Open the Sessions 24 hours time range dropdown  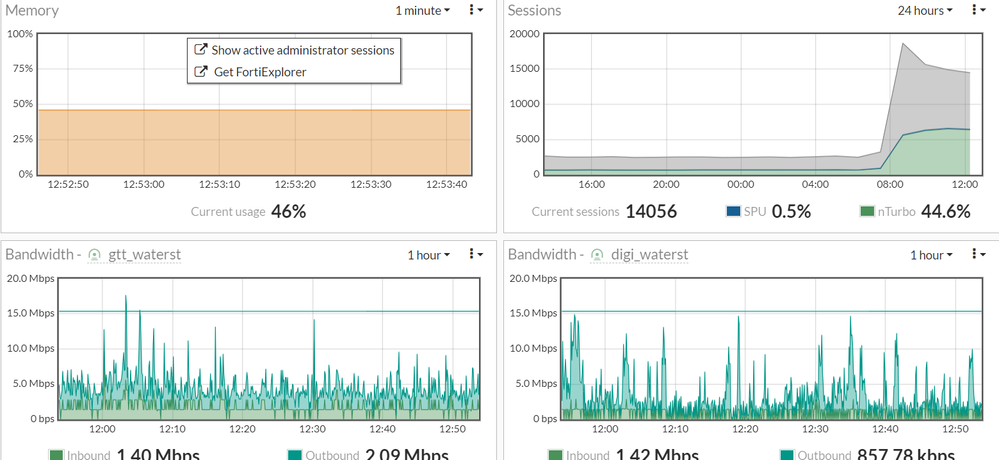pyautogui.click(x=925, y=10)
